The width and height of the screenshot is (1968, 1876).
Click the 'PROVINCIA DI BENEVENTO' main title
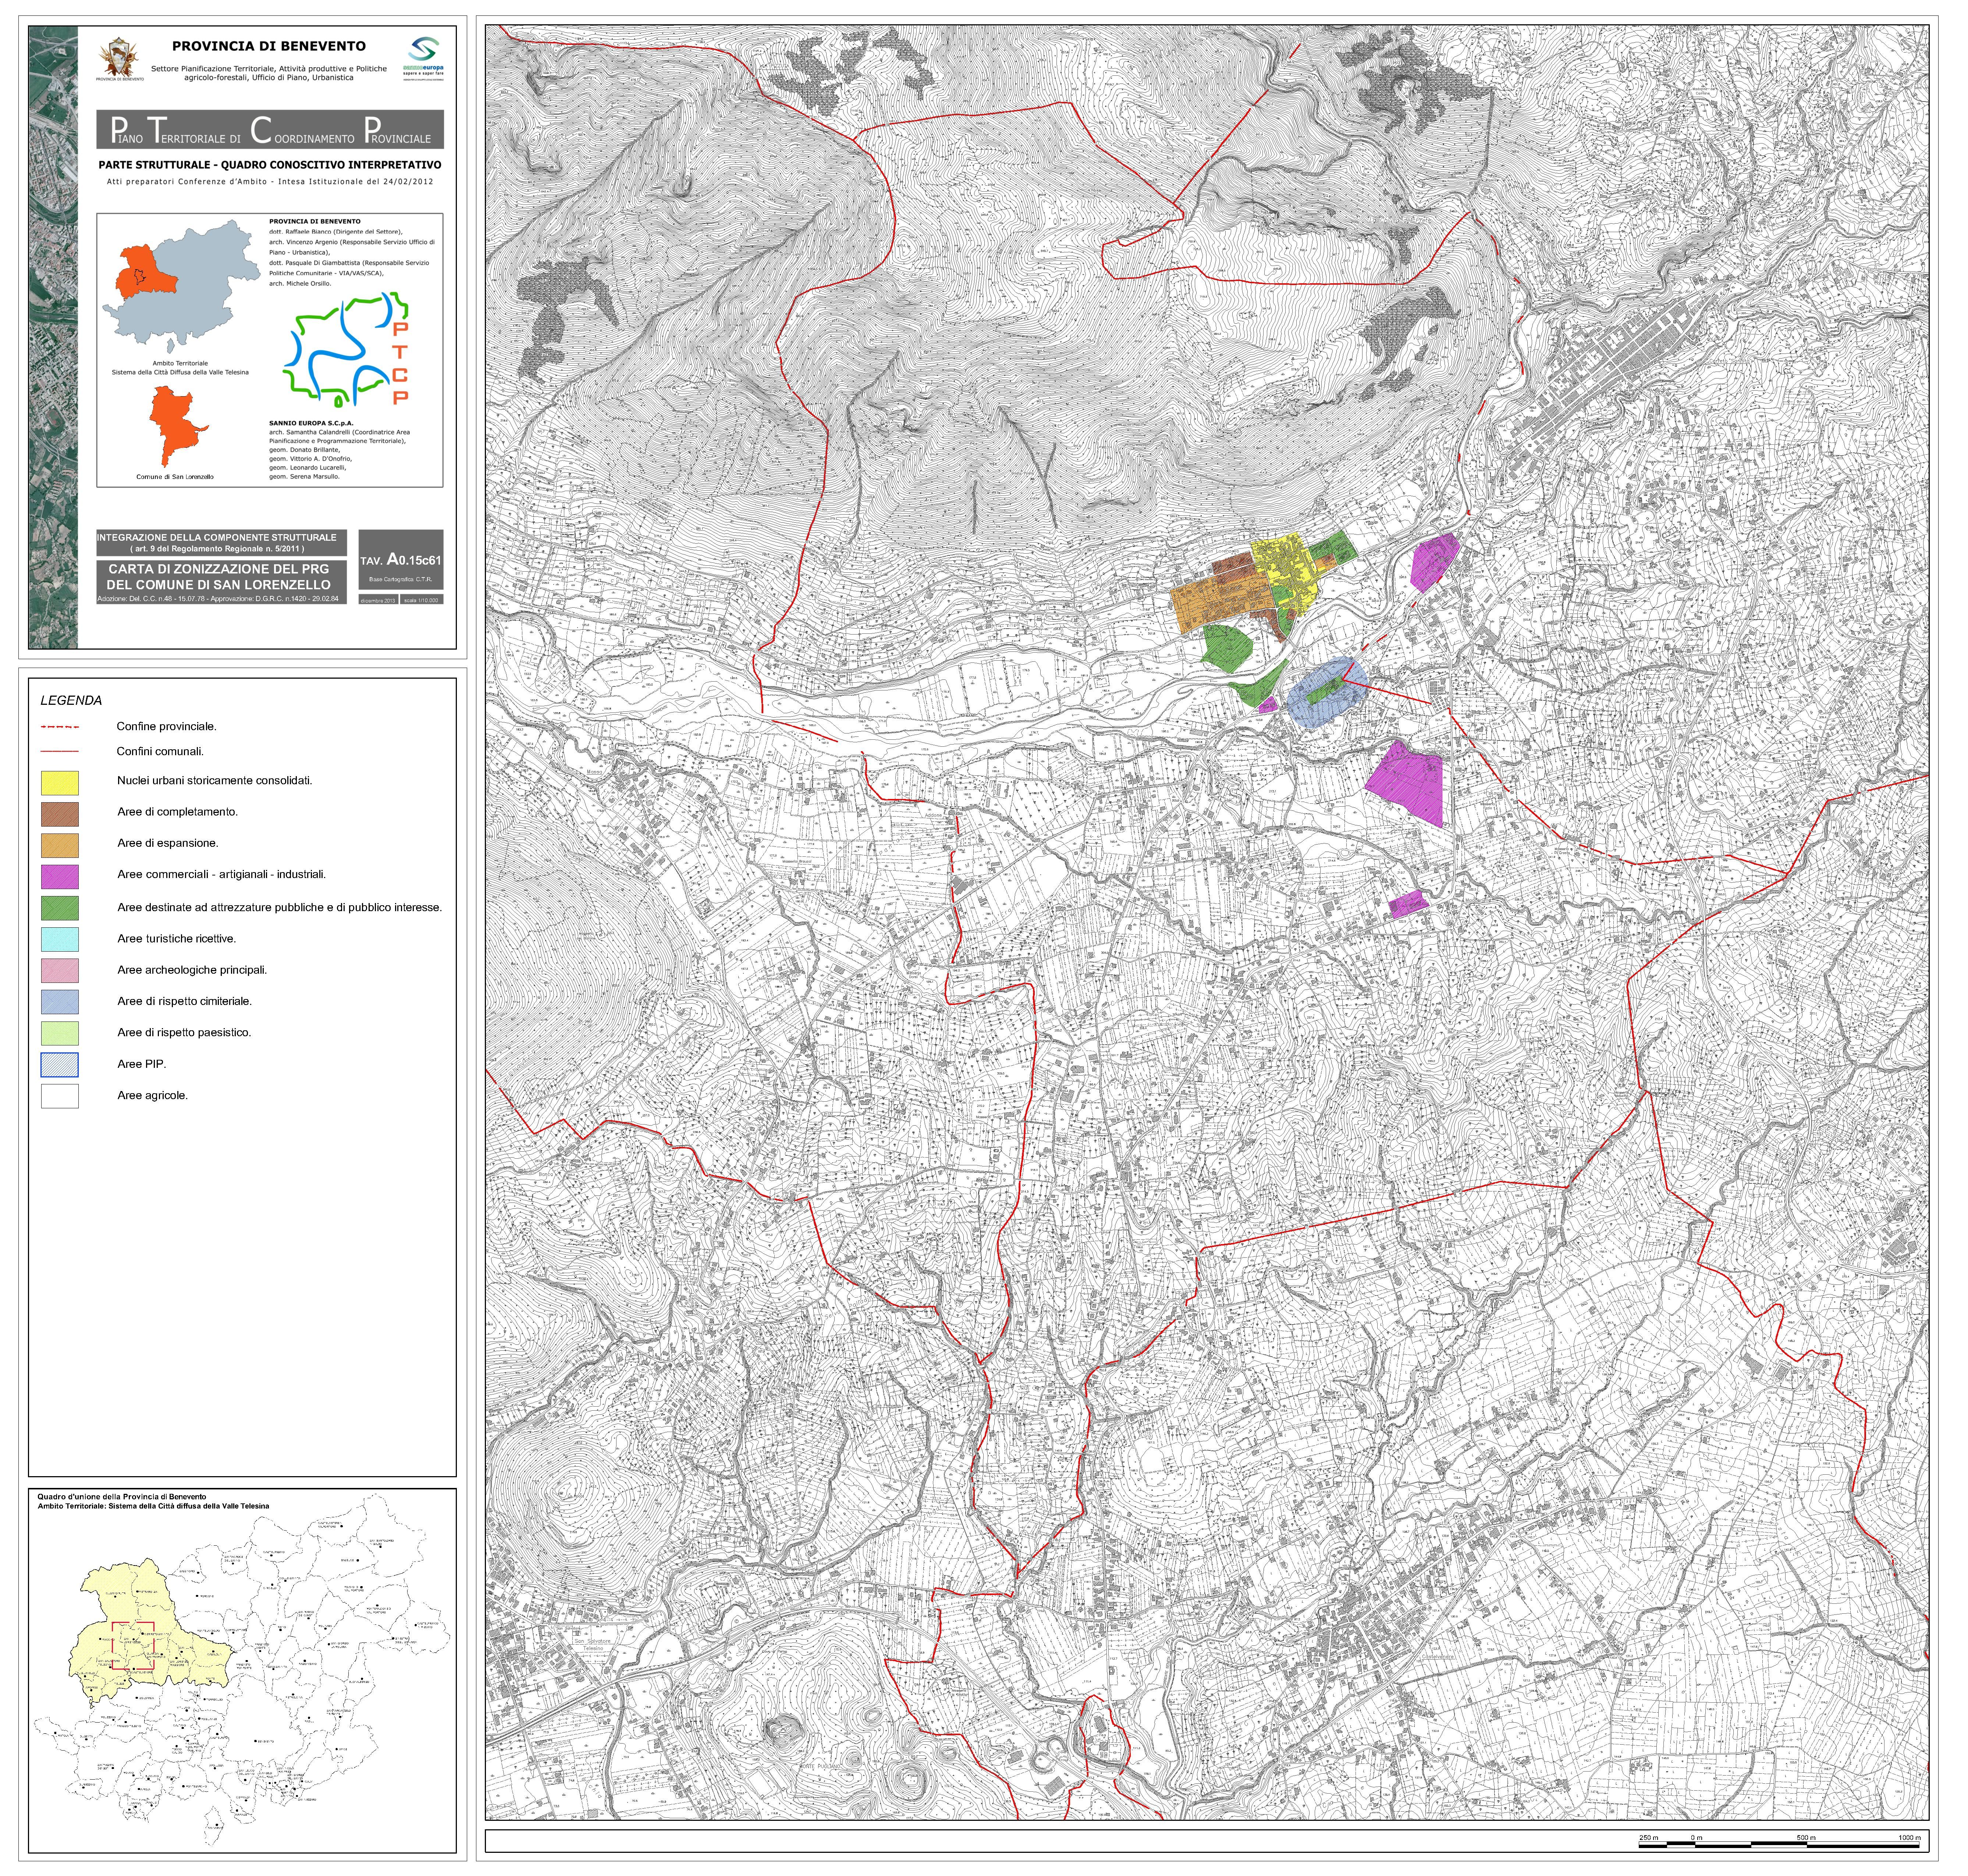pyautogui.click(x=269, y=46)
